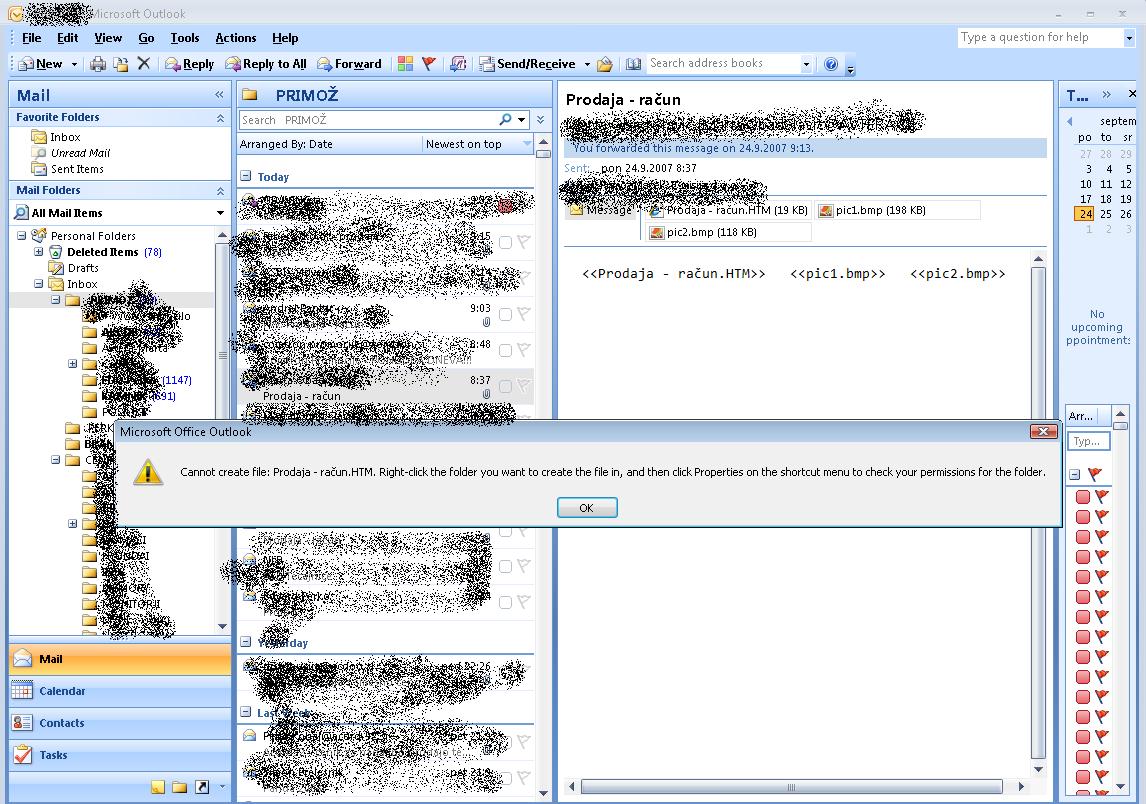The width and height of the screenshot is (1146, 804).
Task: Collapse the Mail Folders section
Action: pos(220,191)
